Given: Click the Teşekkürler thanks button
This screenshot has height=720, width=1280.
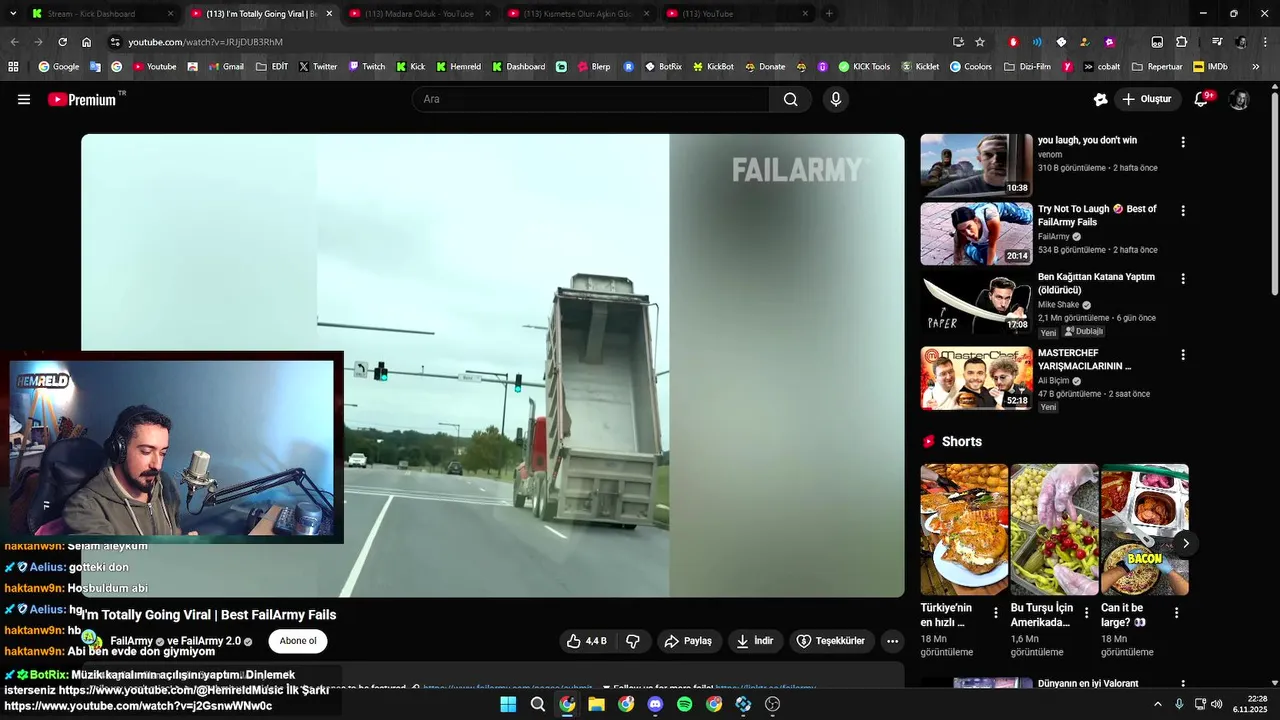Looking at the screenshot, I should 831,641.
